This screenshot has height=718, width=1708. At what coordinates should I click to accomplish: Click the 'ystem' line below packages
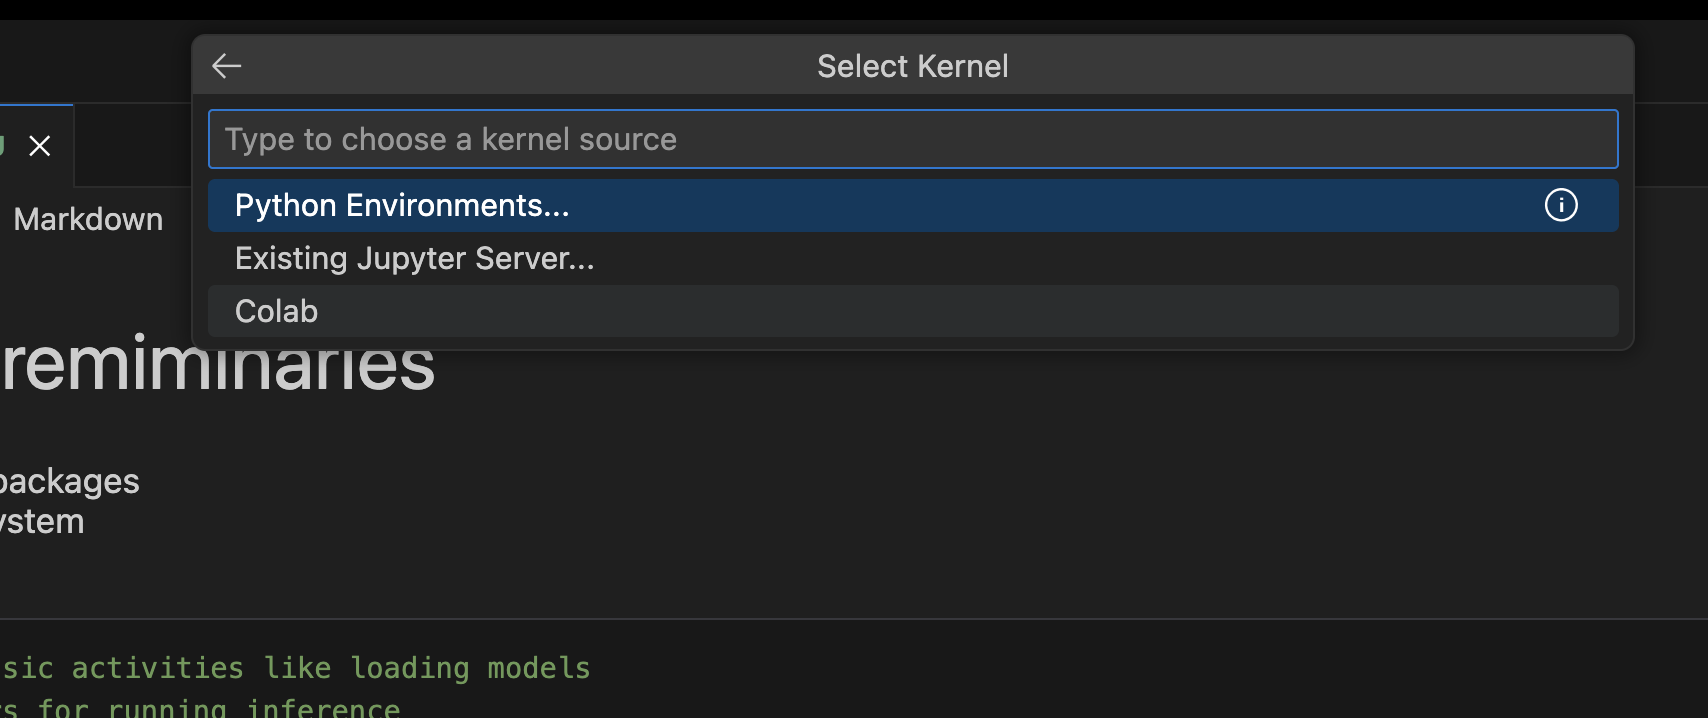point(42,522)
